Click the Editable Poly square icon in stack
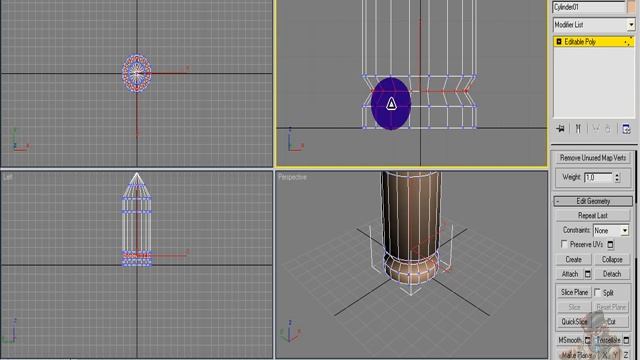The image size is (640, 360). pos(559,42)
